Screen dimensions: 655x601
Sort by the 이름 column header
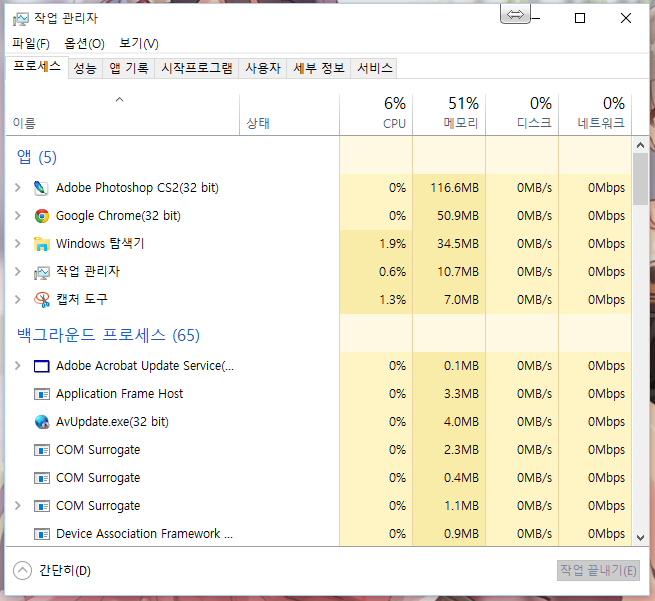pyautogui.click(x=122, y=115)
